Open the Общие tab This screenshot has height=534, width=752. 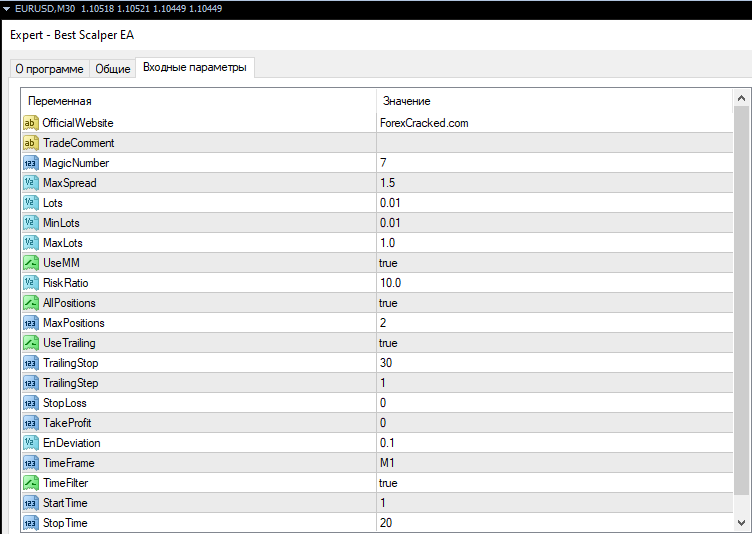click(112, 69)
